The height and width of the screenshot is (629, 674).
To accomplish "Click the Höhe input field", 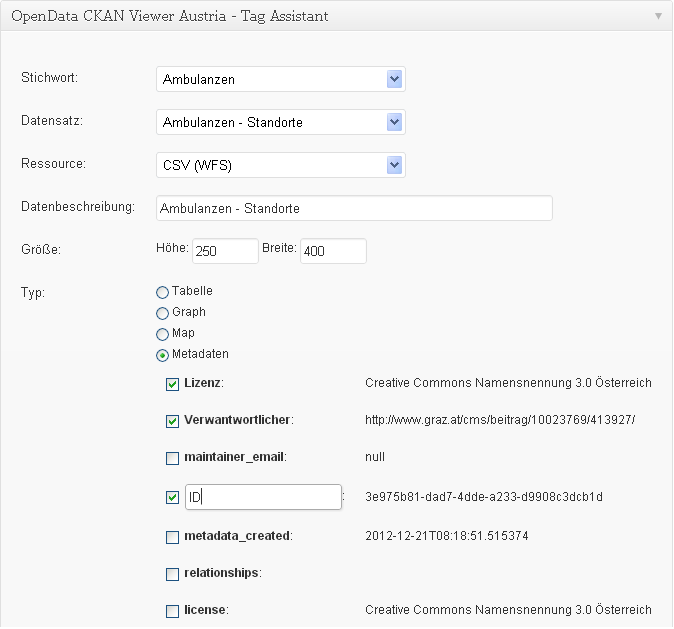I will point(225,251).
